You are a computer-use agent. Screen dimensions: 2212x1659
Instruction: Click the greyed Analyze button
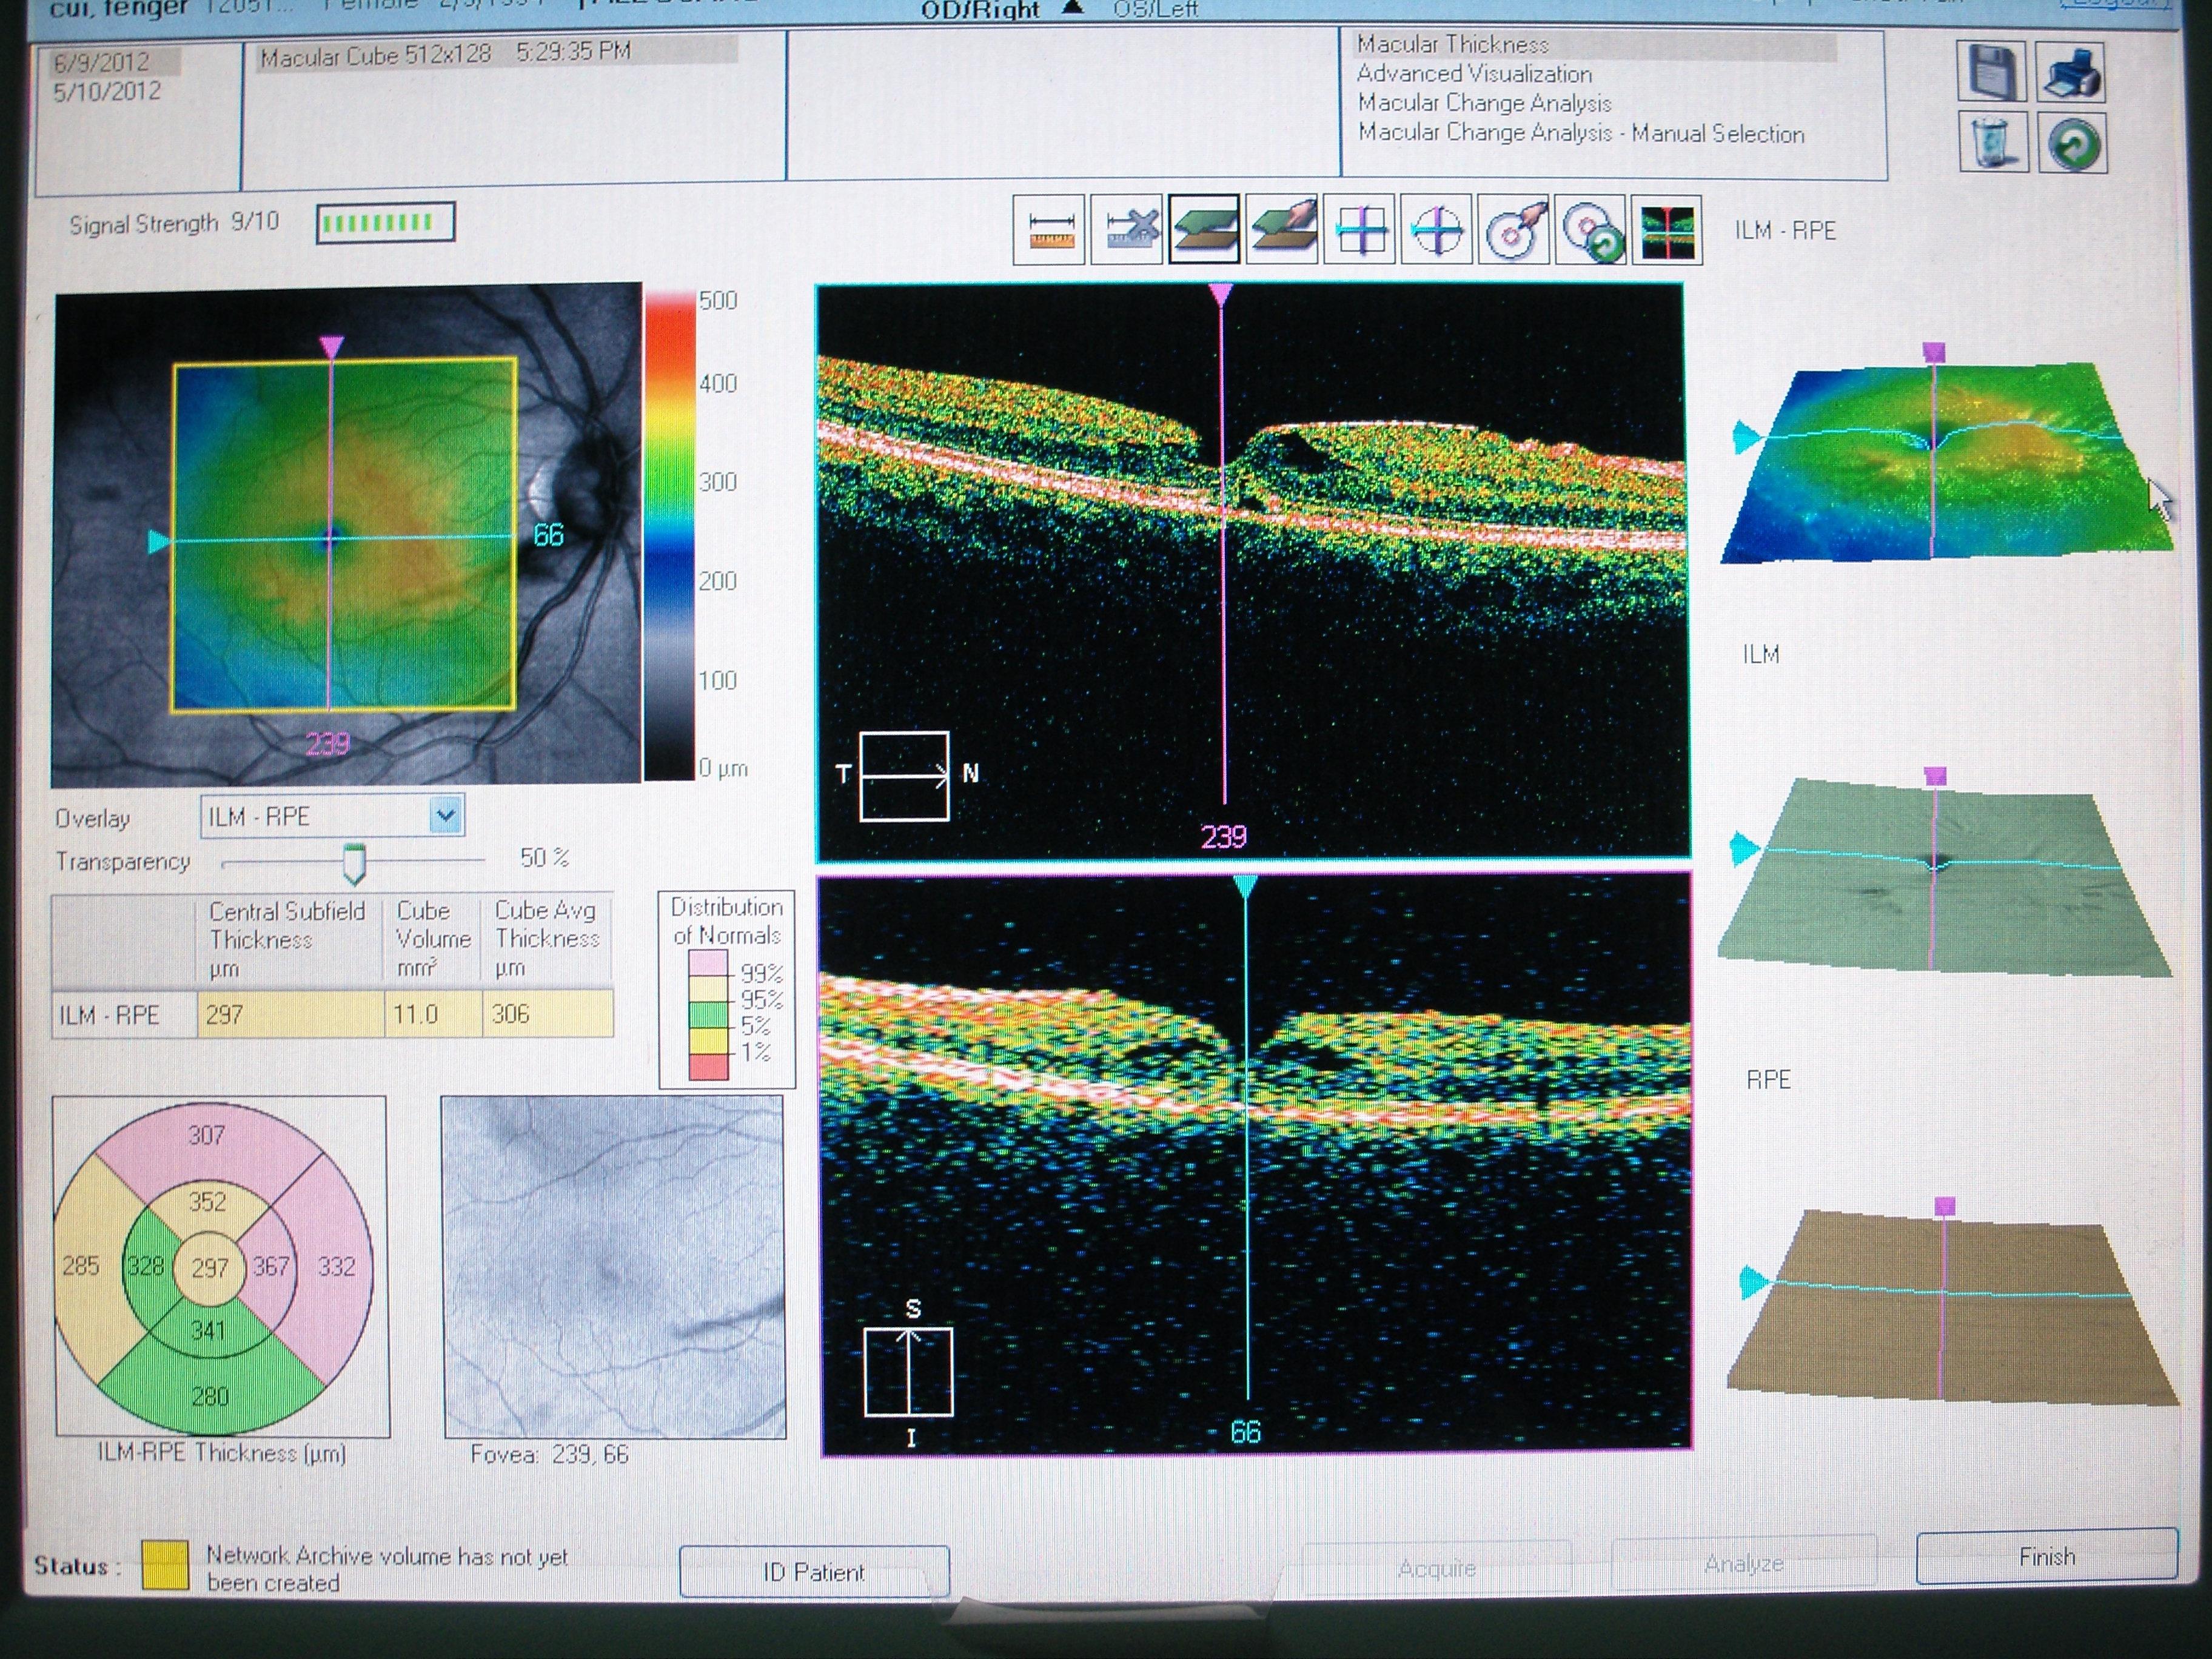tap(1744, 1563)
